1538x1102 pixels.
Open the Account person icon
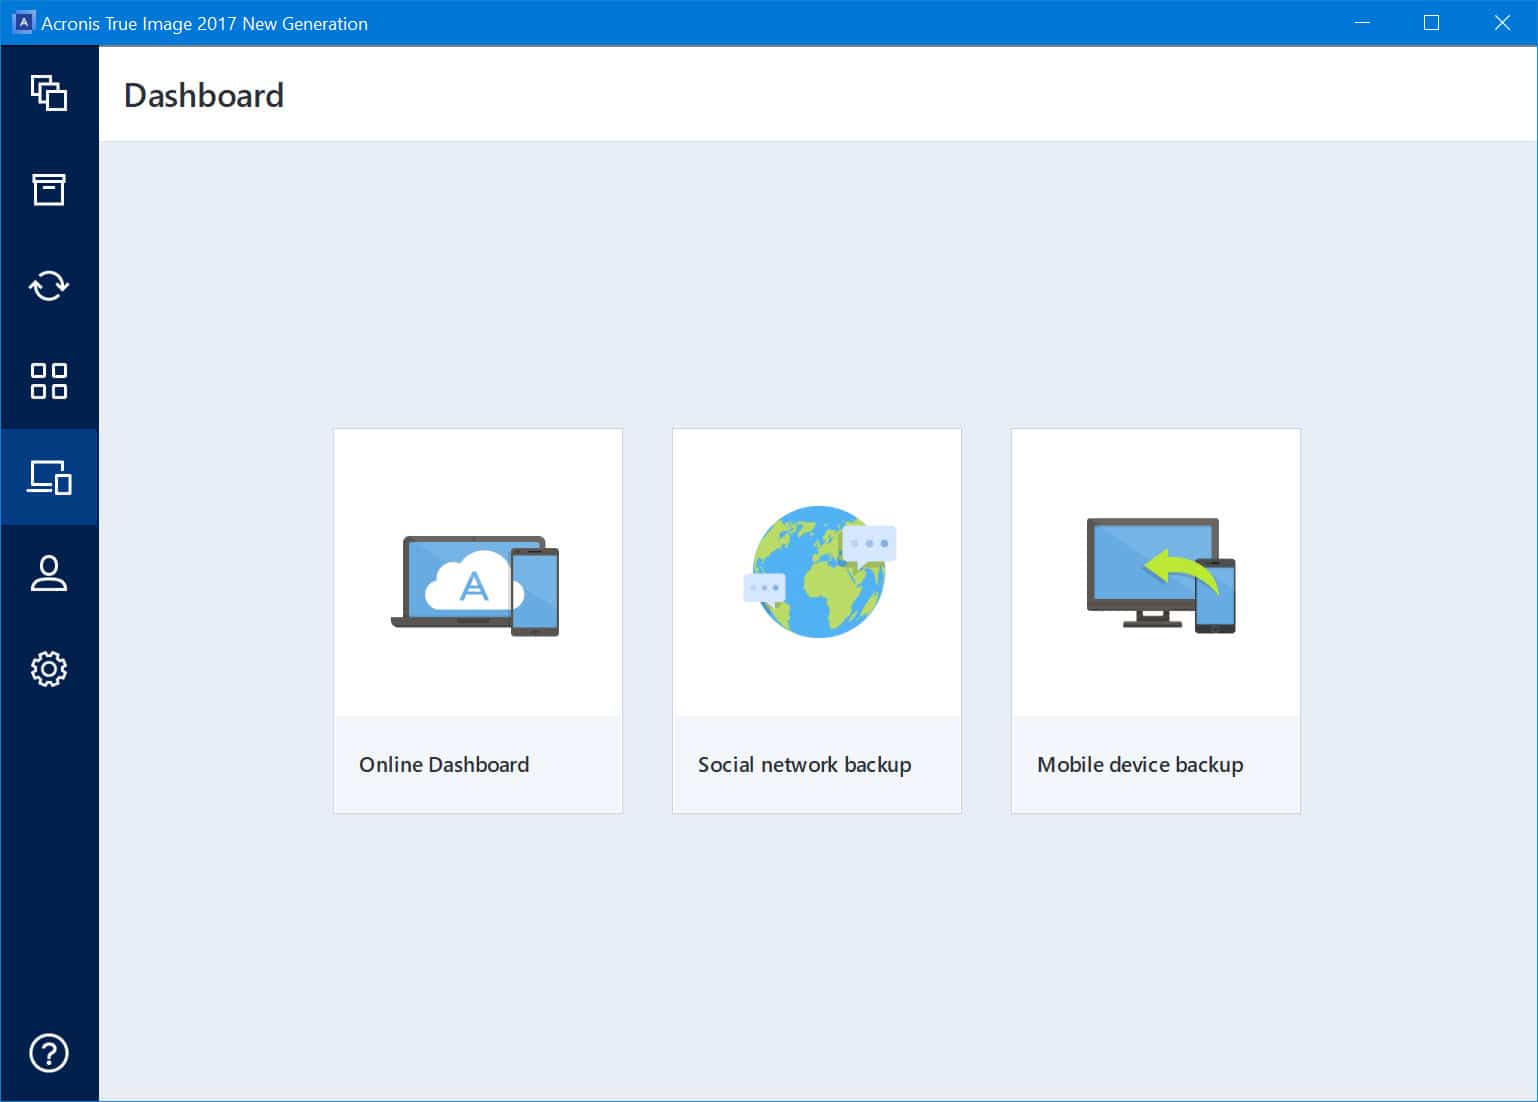click(x=48, y=573)
